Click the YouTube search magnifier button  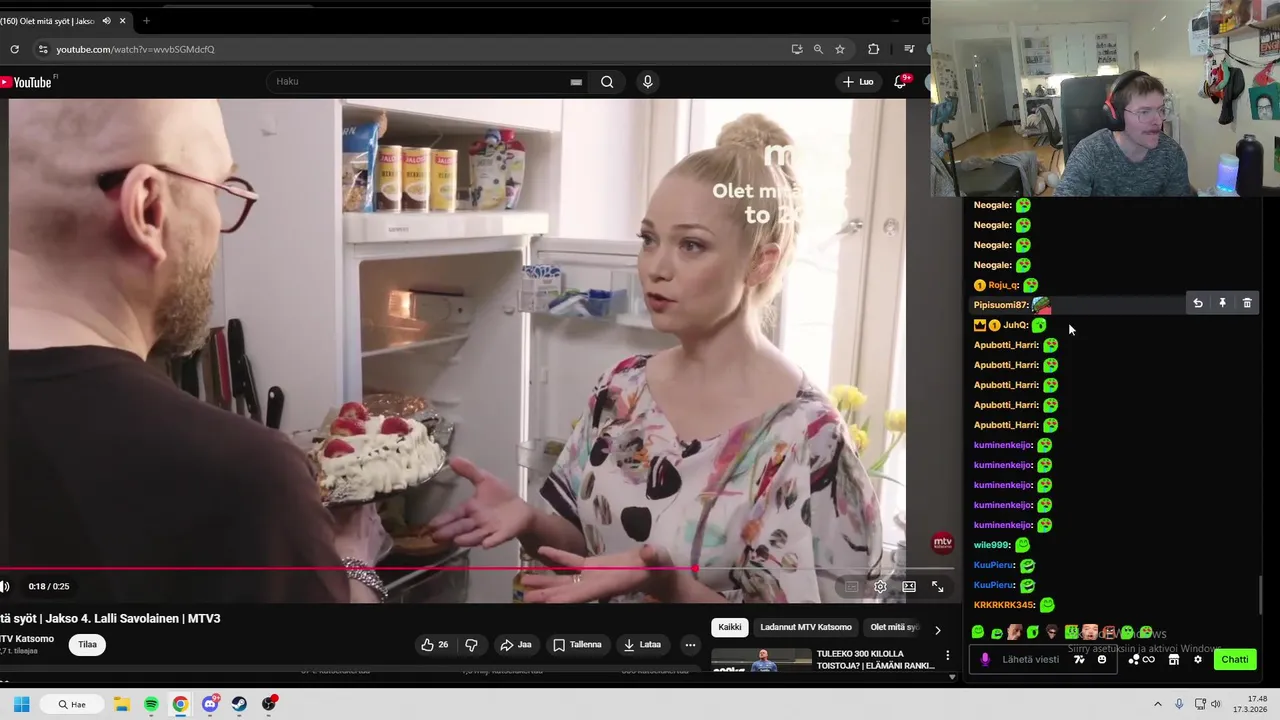coord(607,82)
